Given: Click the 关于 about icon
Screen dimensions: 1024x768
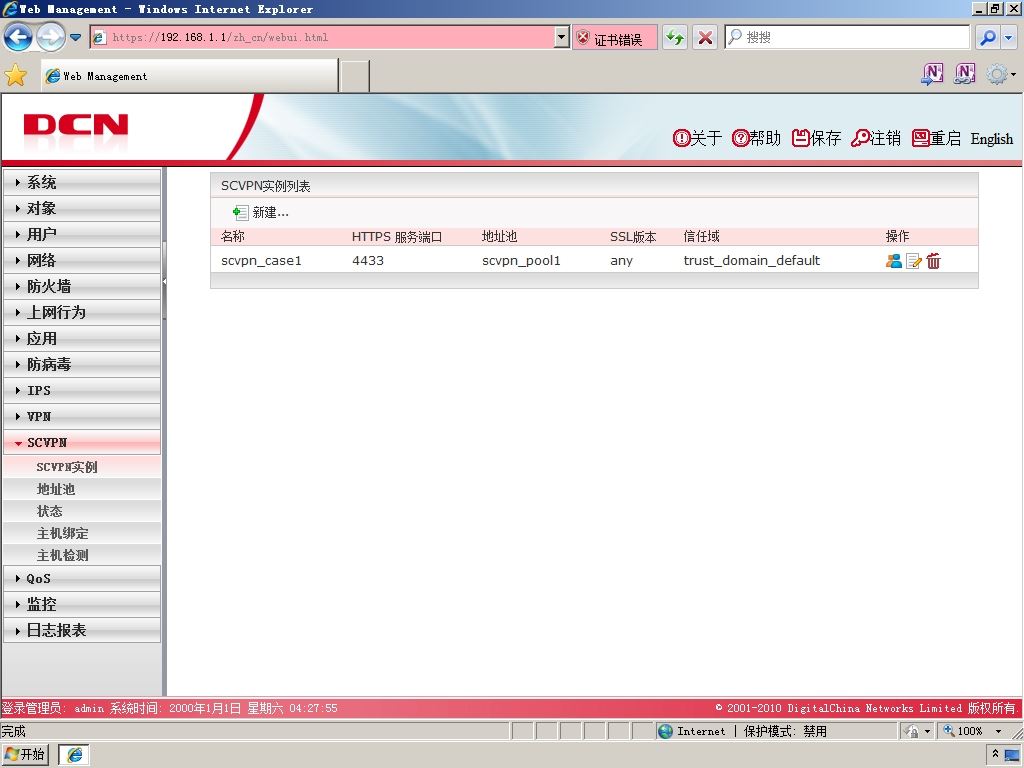Looking at the screenshot, I should (681, 138).
